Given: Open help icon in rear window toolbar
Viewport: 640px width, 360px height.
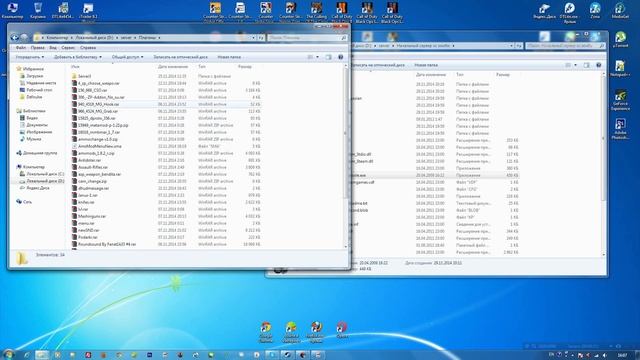Looking at the screenshot, I should click(x=599, y=65).
